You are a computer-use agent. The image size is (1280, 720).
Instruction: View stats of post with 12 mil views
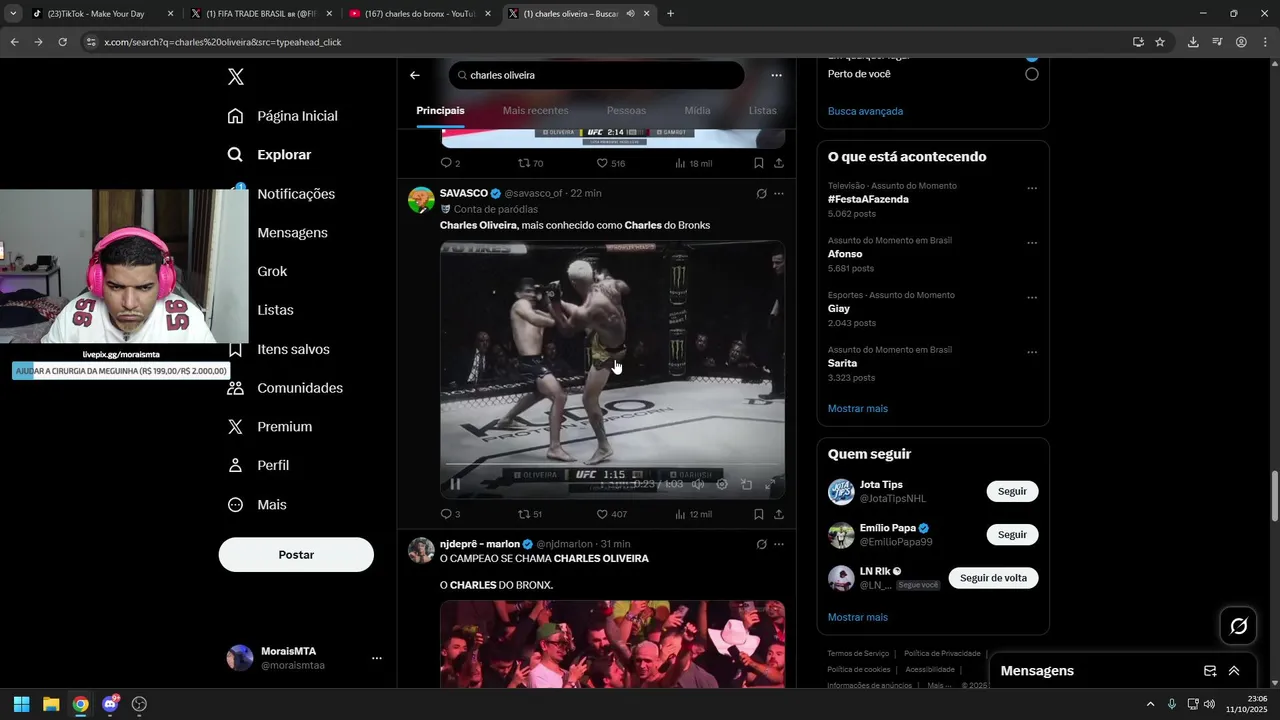click(x=693, y=514)
